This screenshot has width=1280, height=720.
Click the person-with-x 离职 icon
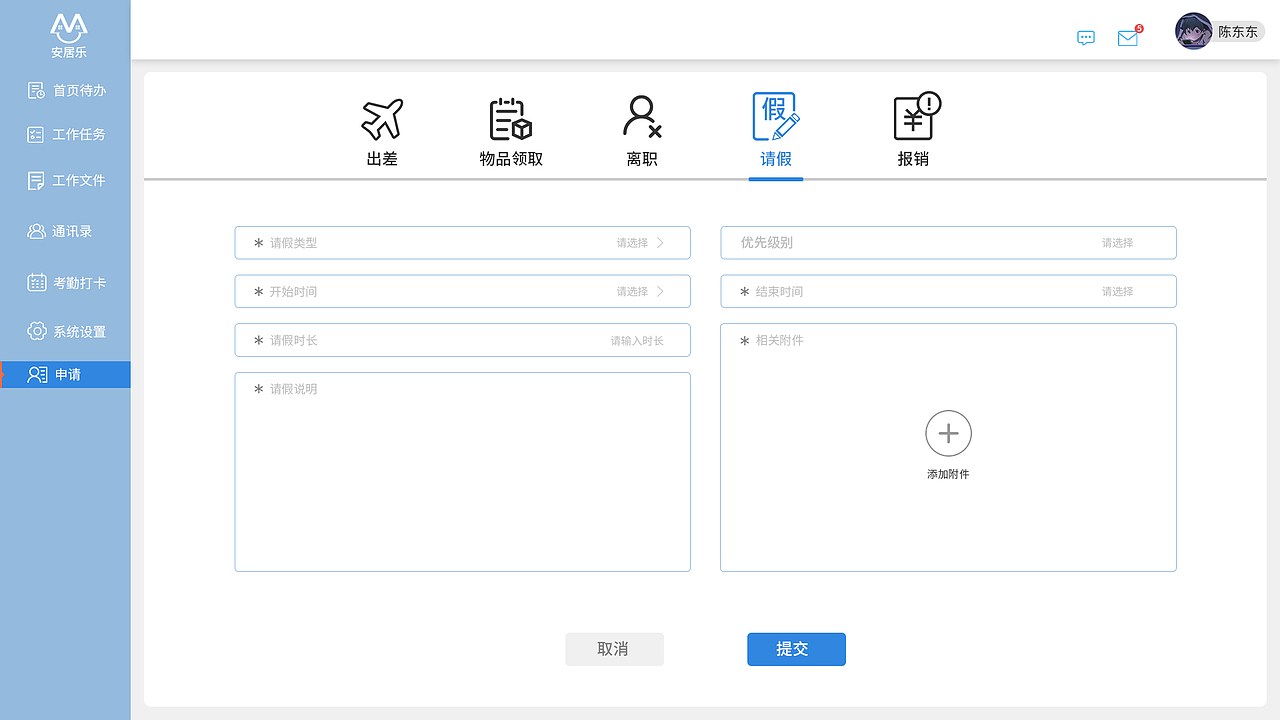tap(642, 117)
